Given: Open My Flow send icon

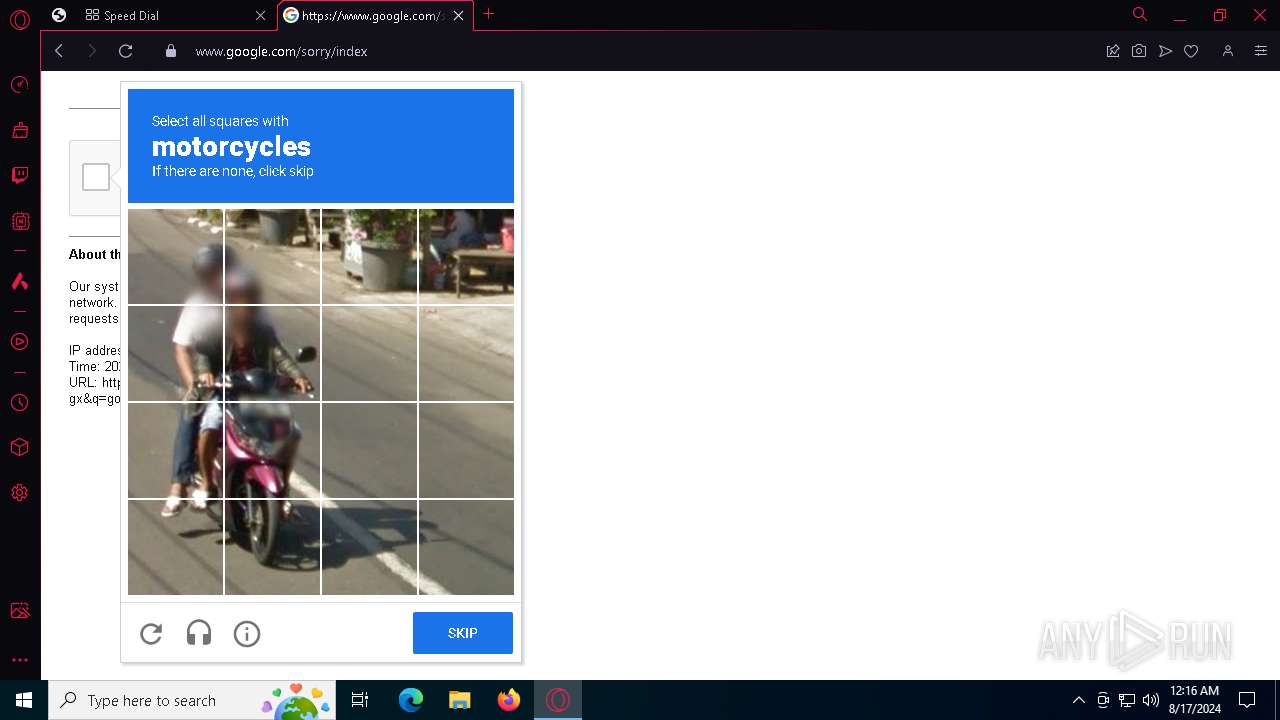Looking at the screenshot, I should click(x=1165, y=51).
